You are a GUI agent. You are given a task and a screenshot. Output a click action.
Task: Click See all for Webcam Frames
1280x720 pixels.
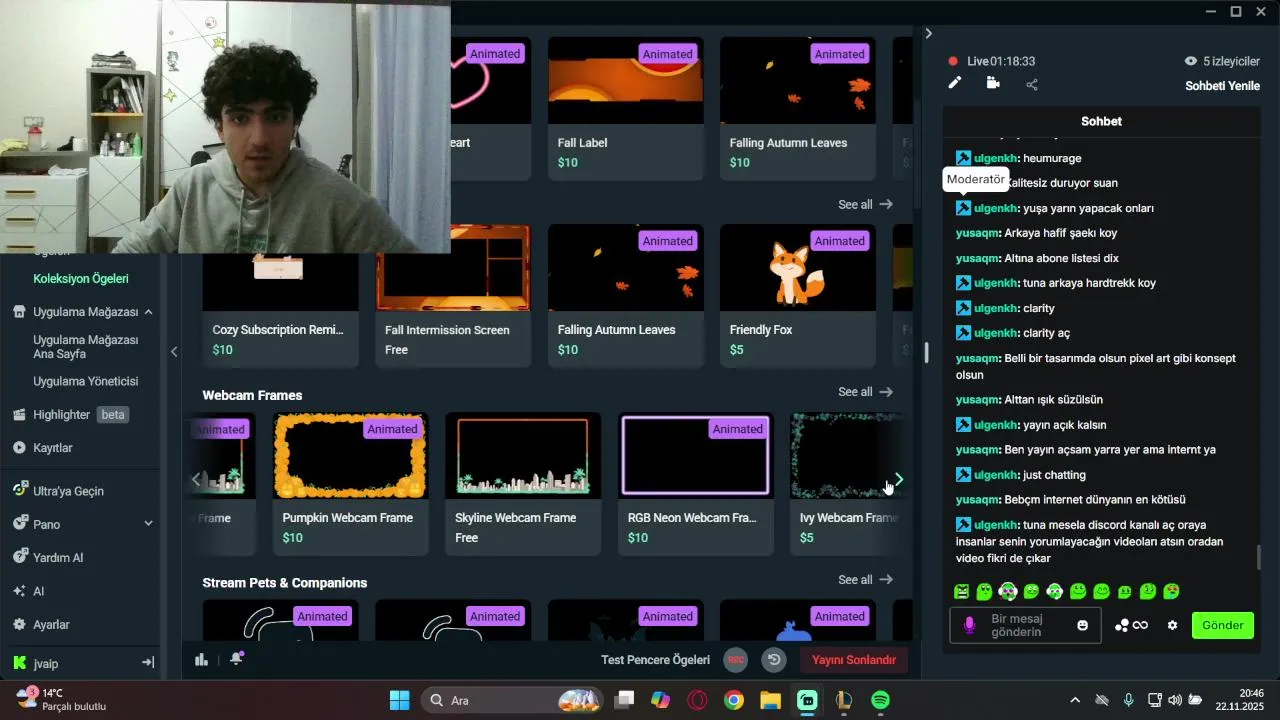pos(865,392)
